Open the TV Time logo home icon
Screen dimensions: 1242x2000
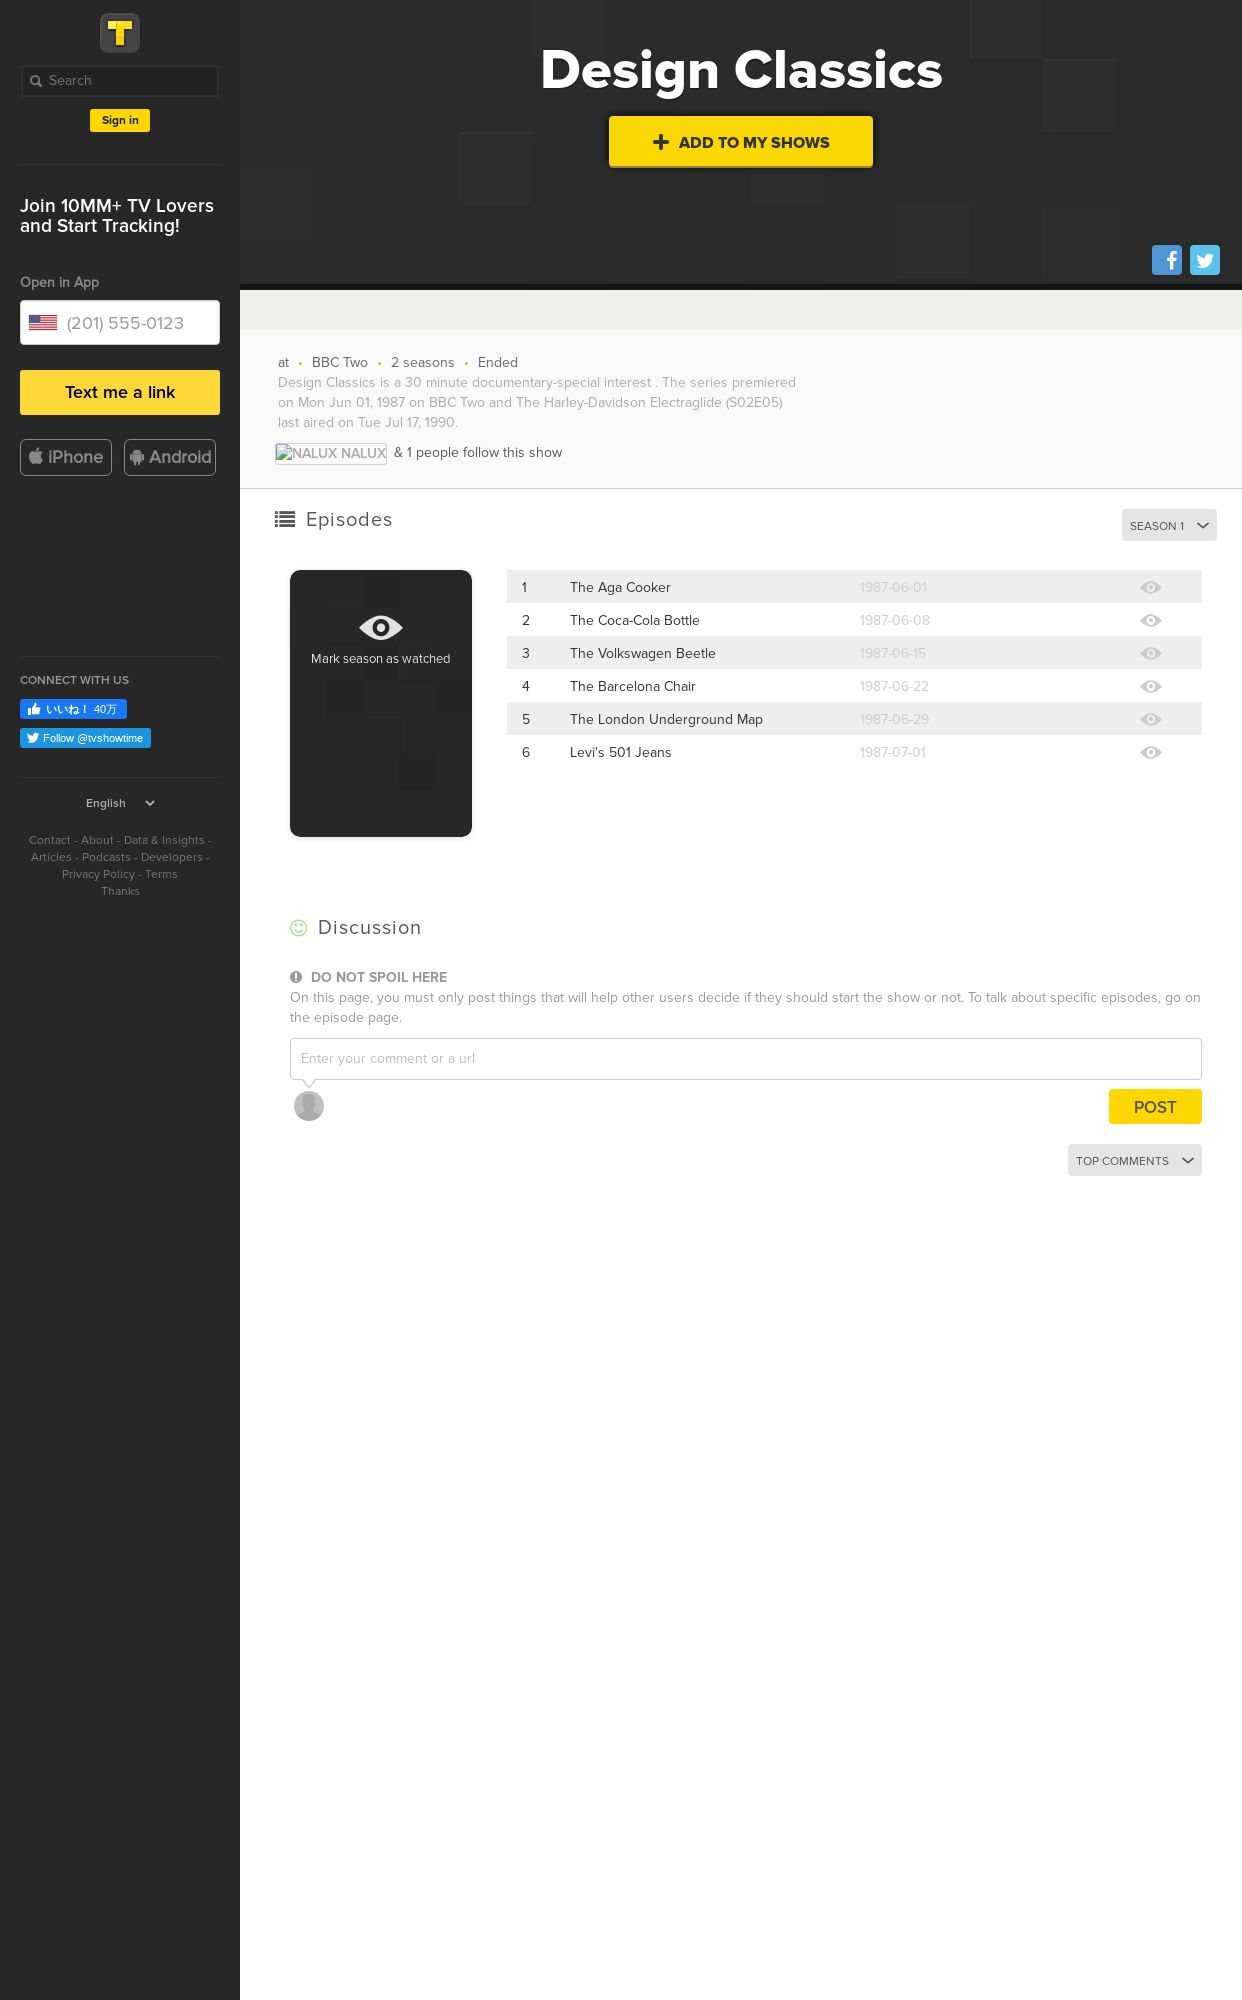pos(120,33)
